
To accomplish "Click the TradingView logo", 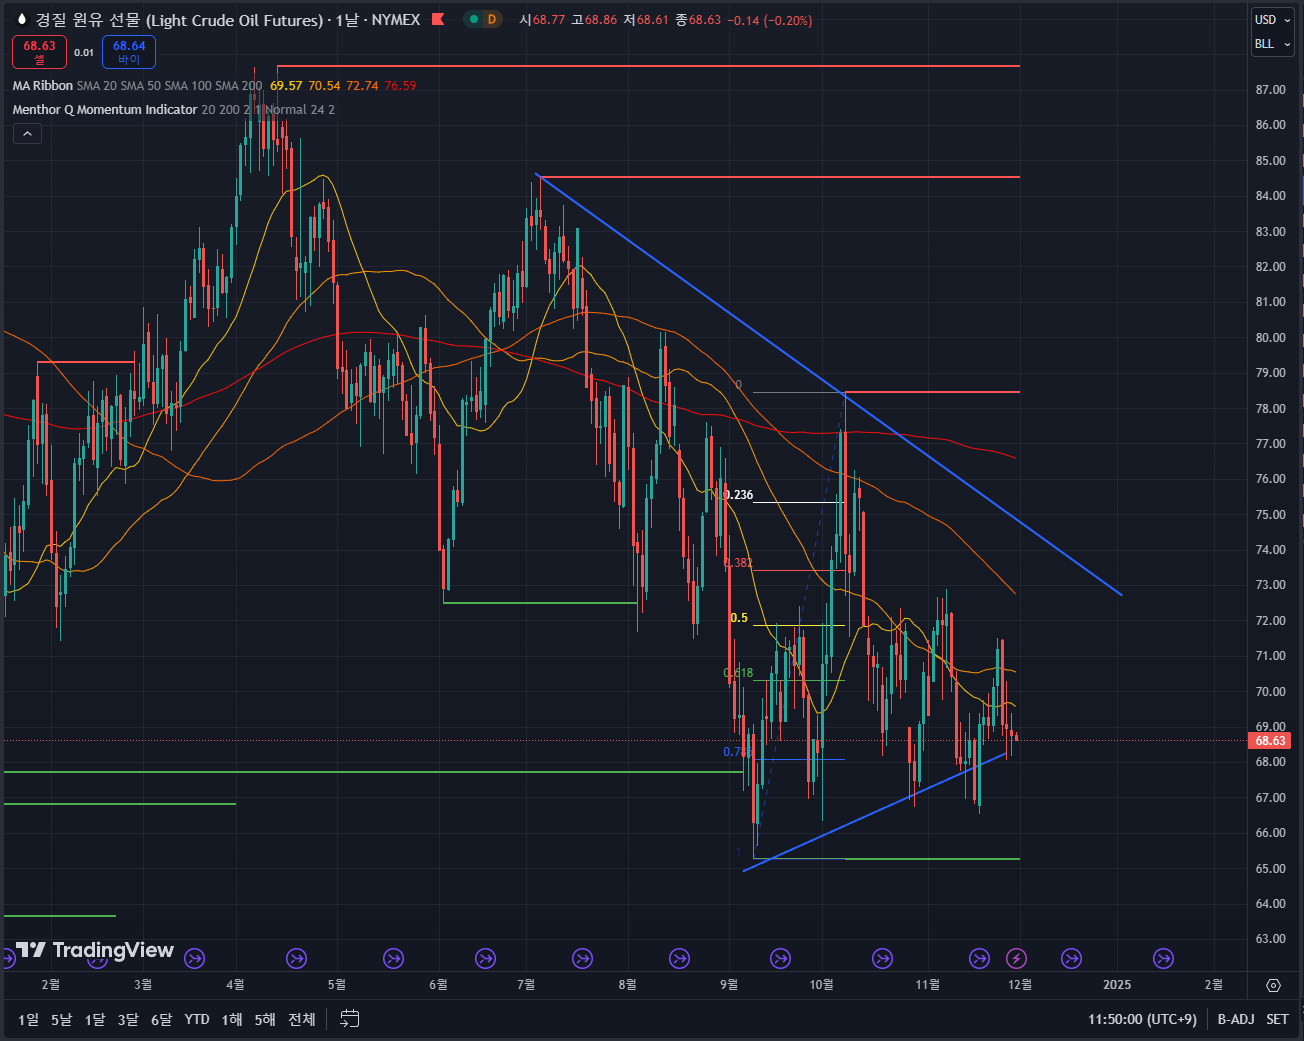I will 95,950.
